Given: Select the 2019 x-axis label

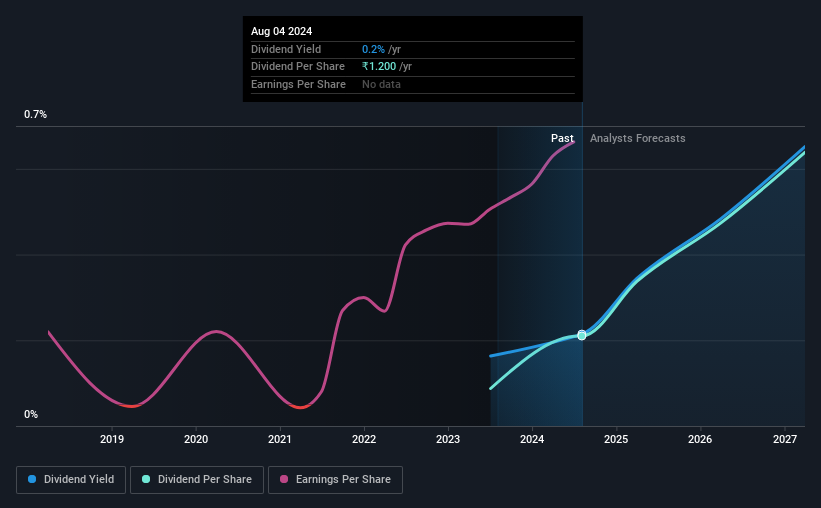Looking at the screenshot, I should 112,439.
